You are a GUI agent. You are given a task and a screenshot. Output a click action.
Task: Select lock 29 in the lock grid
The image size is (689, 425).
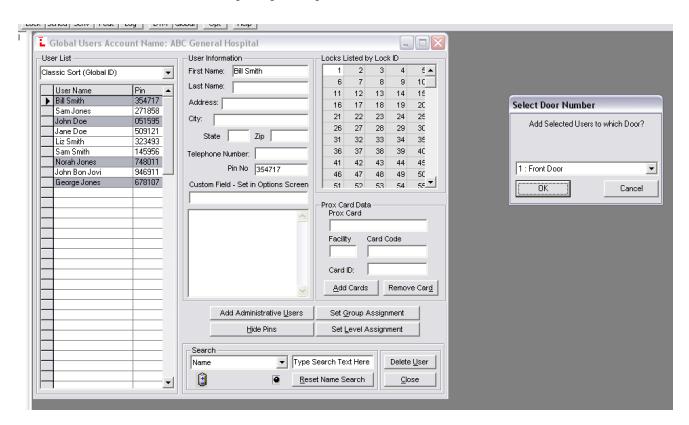396,128
